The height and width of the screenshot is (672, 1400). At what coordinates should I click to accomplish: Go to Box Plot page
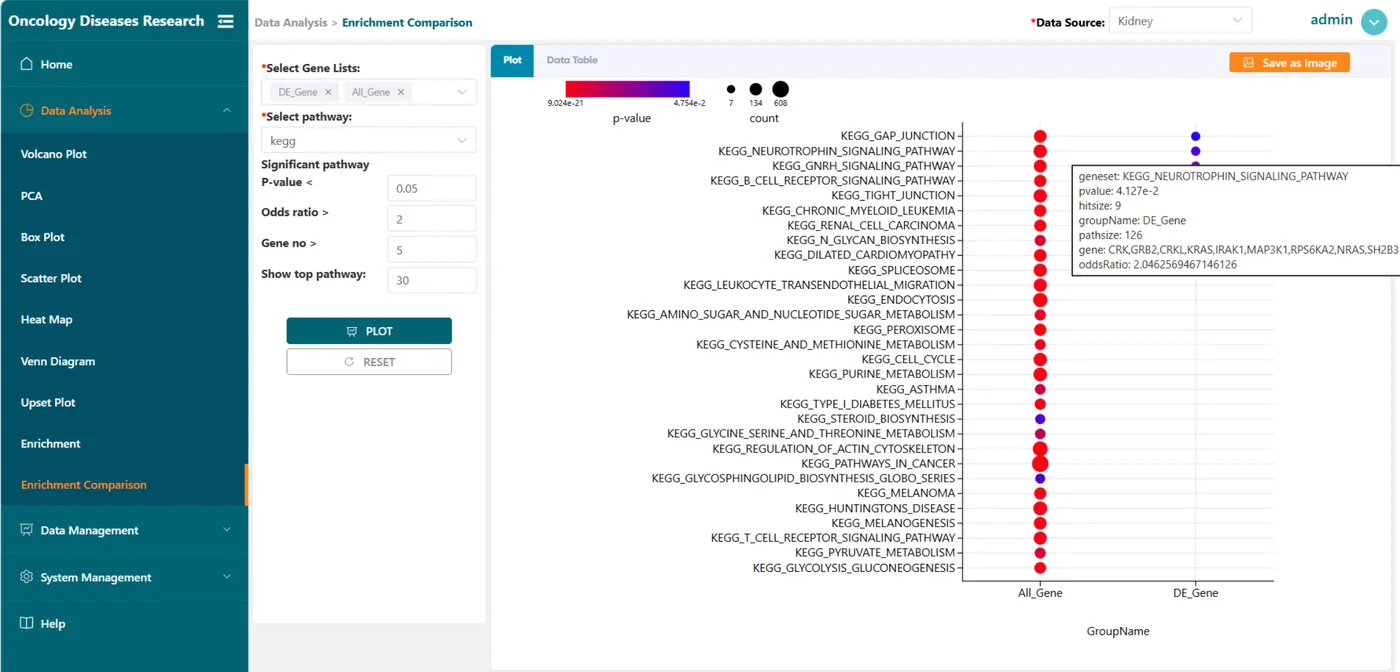tap(43, 237)
